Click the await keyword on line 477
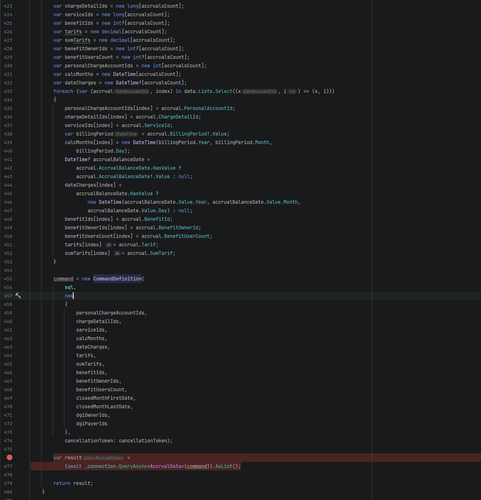Viewport: 481px width, 500px height. [x=74, y=466]
